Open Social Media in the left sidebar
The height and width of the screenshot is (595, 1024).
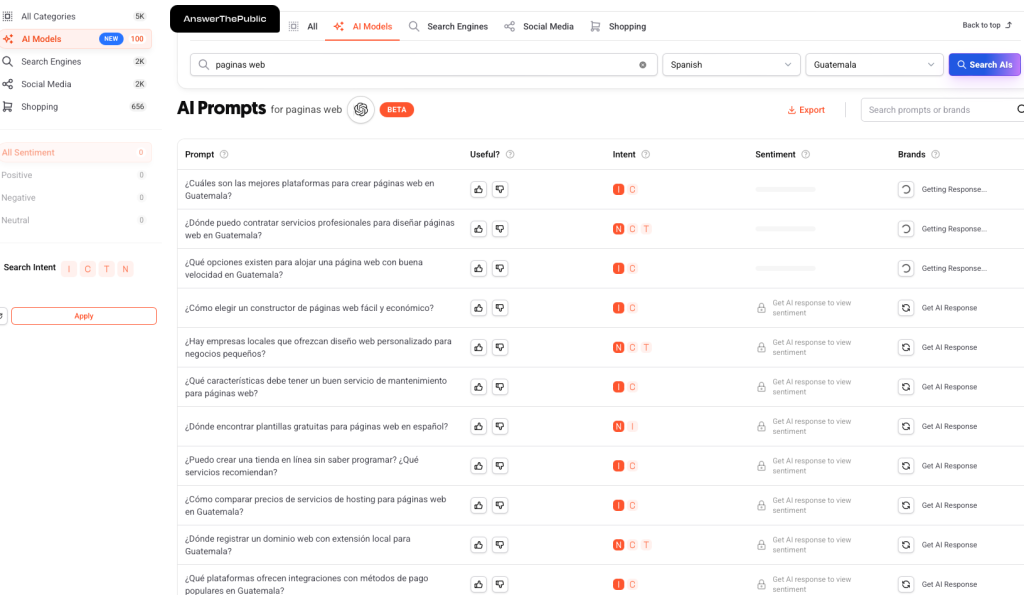(46, 84)
